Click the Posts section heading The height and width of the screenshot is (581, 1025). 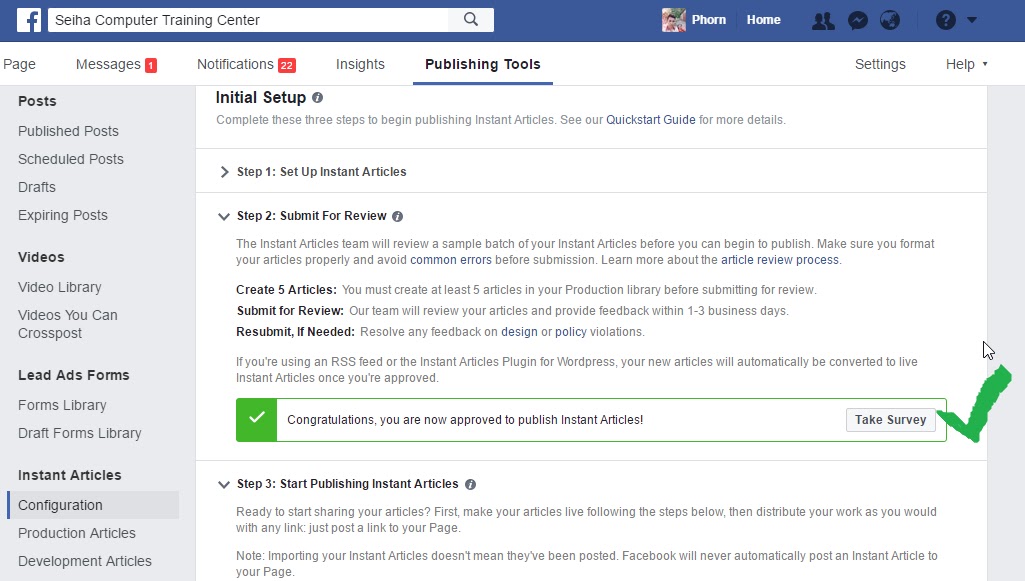37,101
